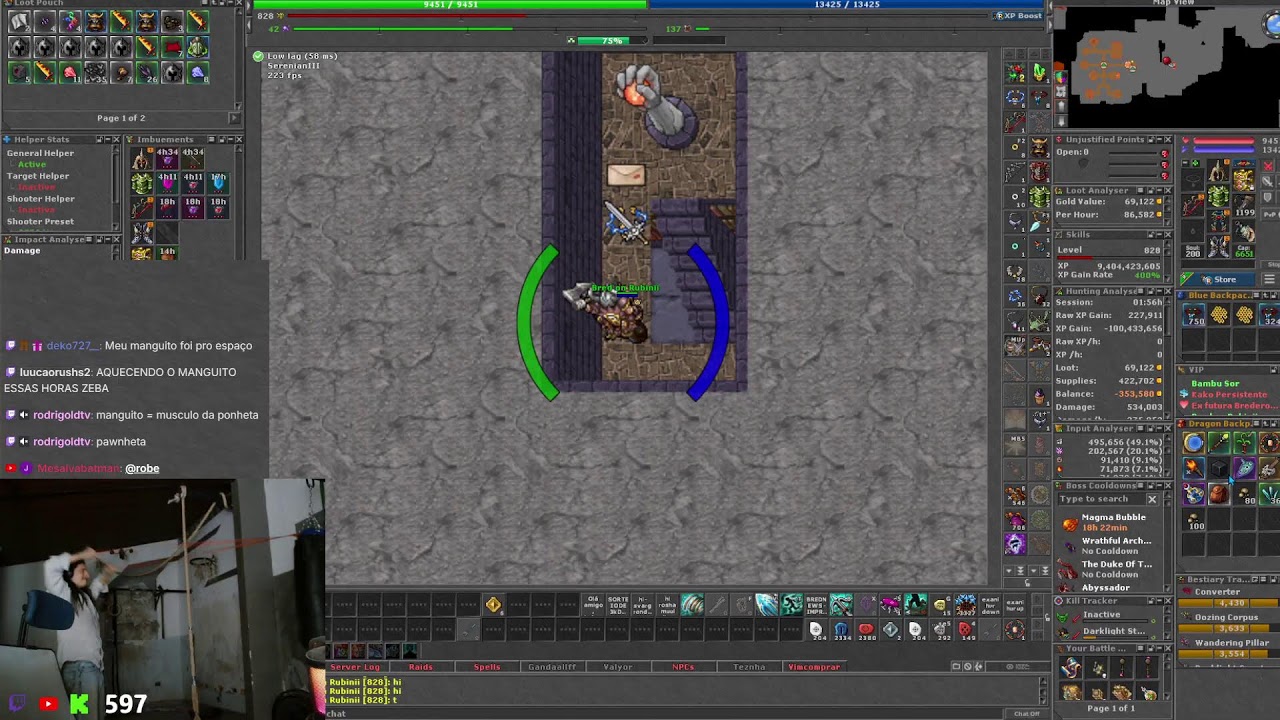Image resolution: width=1280 pixels, height=720 pixels.
Task: Open Input Analyser panel options menu
Action: (1141, 428)
